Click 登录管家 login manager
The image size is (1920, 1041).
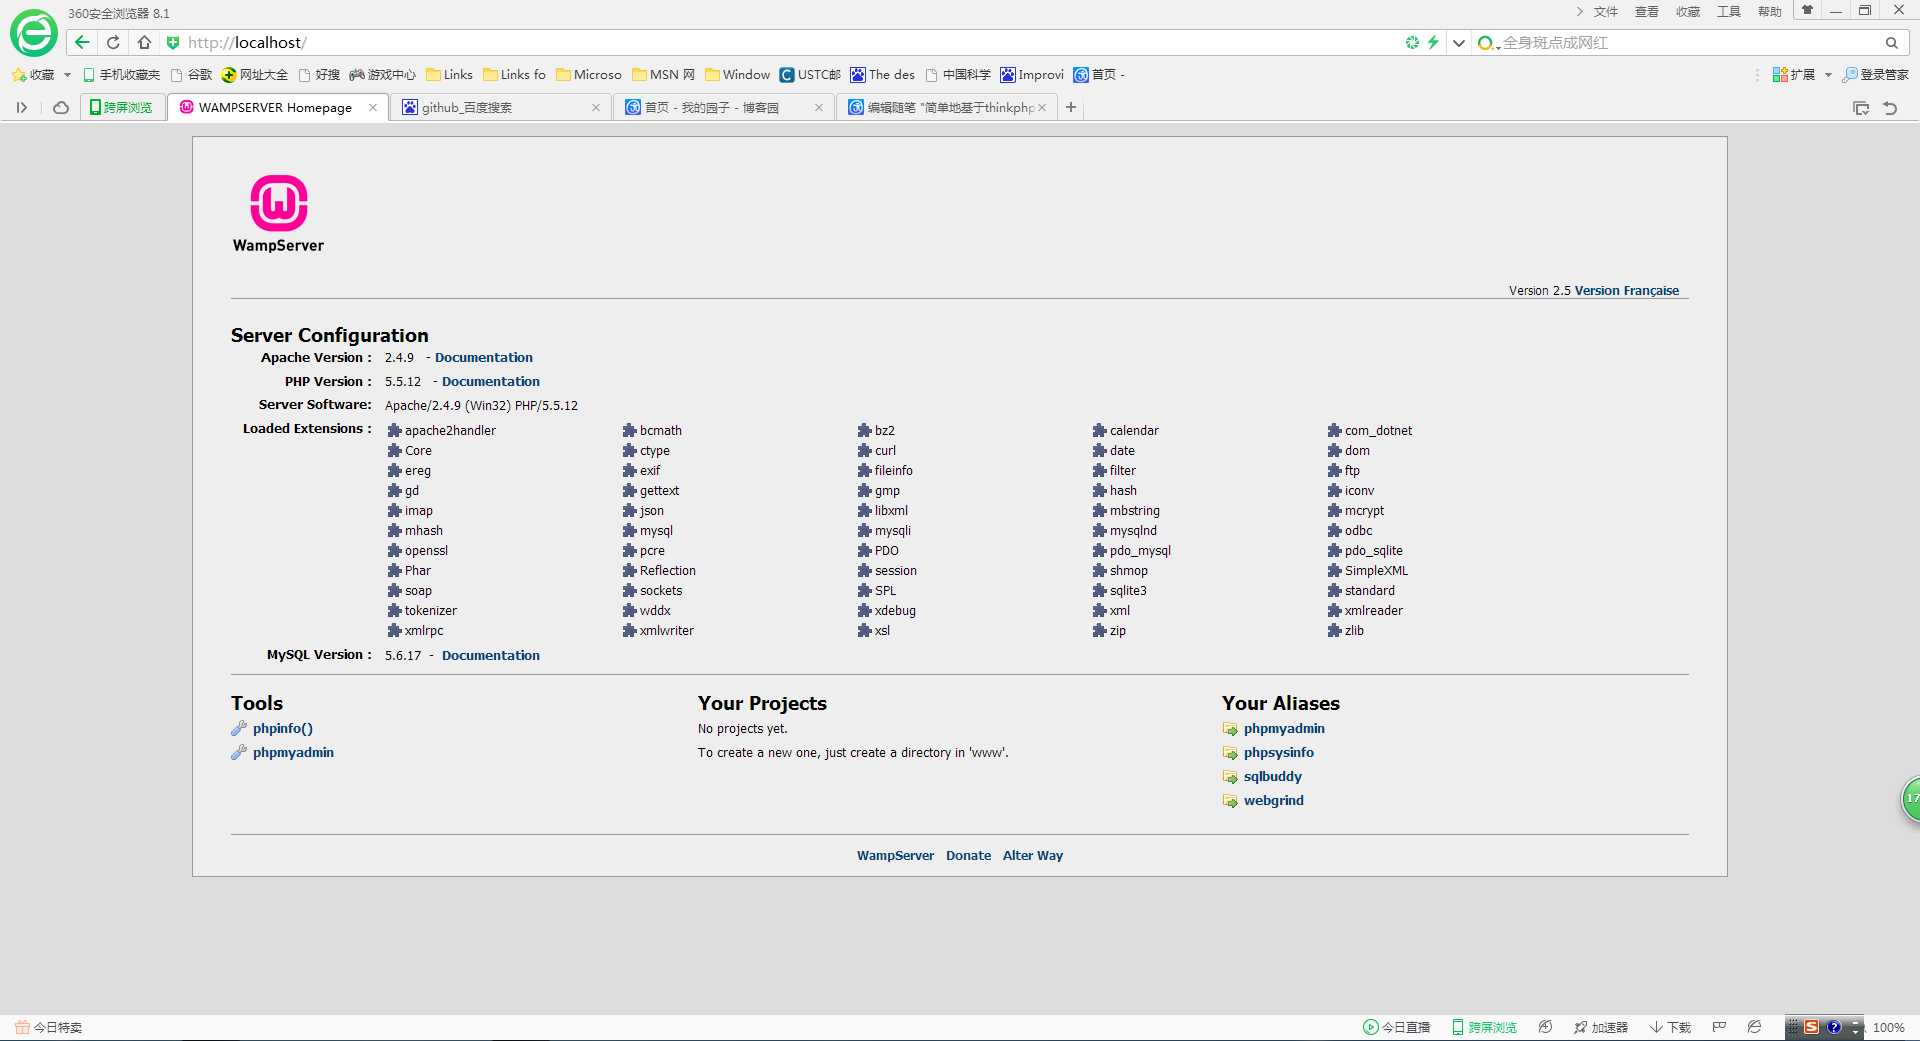tap(1876, 75)
